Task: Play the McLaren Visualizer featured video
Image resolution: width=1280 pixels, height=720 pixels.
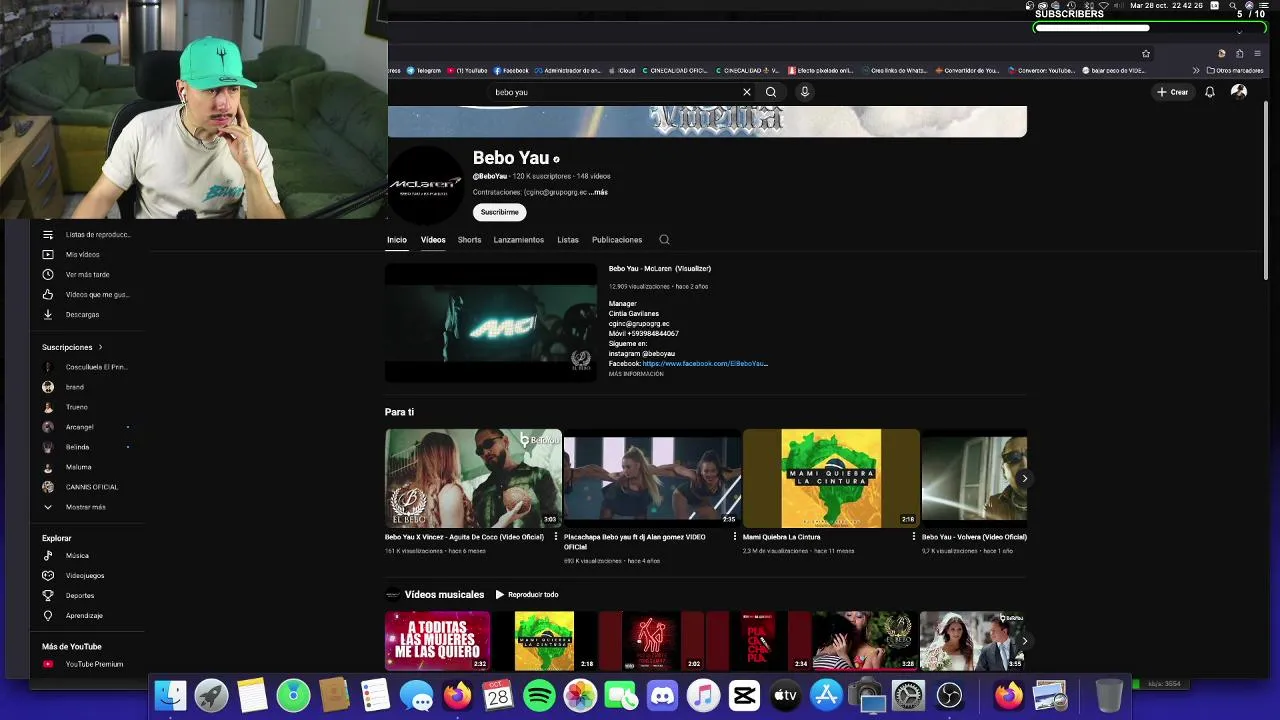Action: [491, 323]
